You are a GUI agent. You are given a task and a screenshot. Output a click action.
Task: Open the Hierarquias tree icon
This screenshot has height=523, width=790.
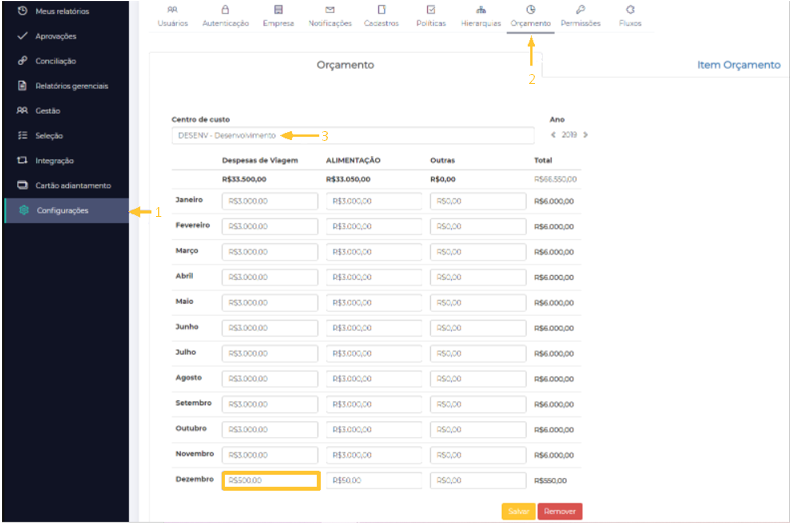[x=481, y=10]
